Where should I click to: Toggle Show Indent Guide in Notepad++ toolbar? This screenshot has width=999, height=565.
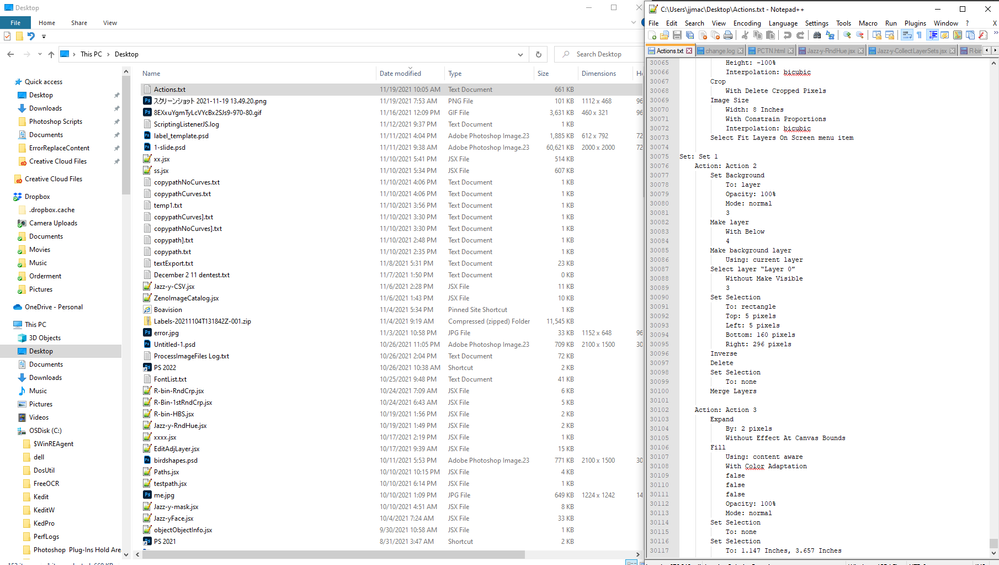[933, 35]
